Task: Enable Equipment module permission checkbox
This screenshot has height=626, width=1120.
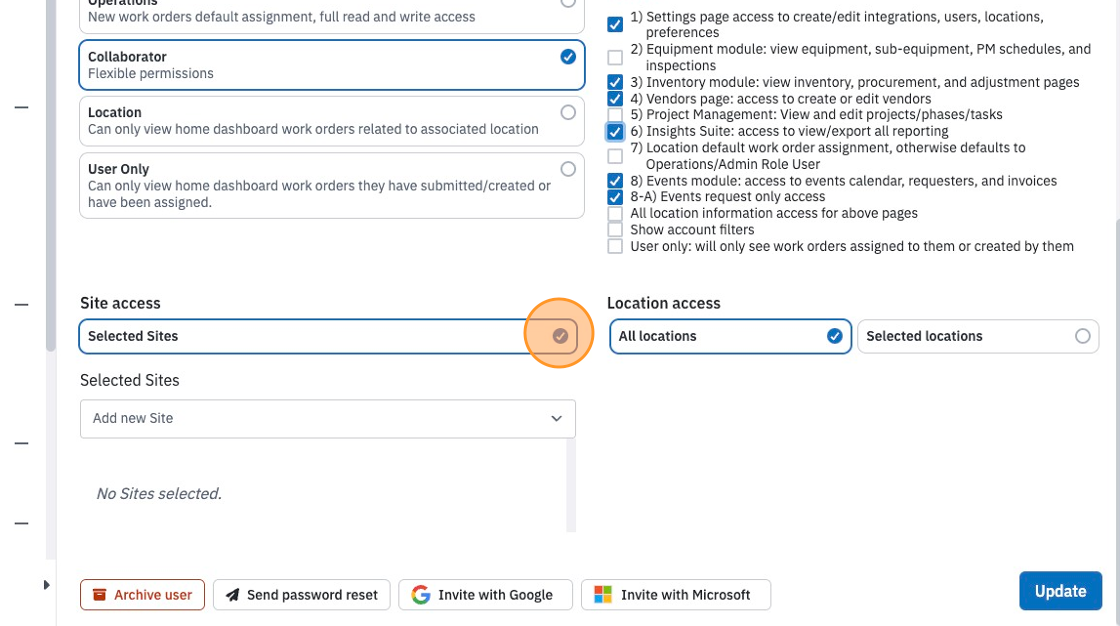Action: pos(615,57)
